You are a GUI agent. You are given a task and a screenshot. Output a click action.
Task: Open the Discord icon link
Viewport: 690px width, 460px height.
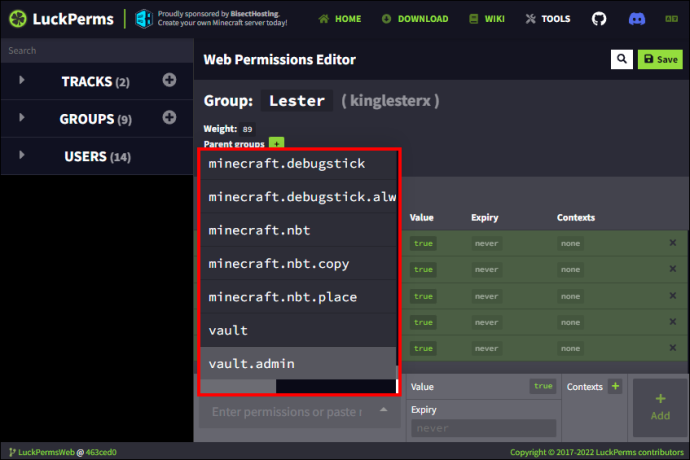coord(636,19)
